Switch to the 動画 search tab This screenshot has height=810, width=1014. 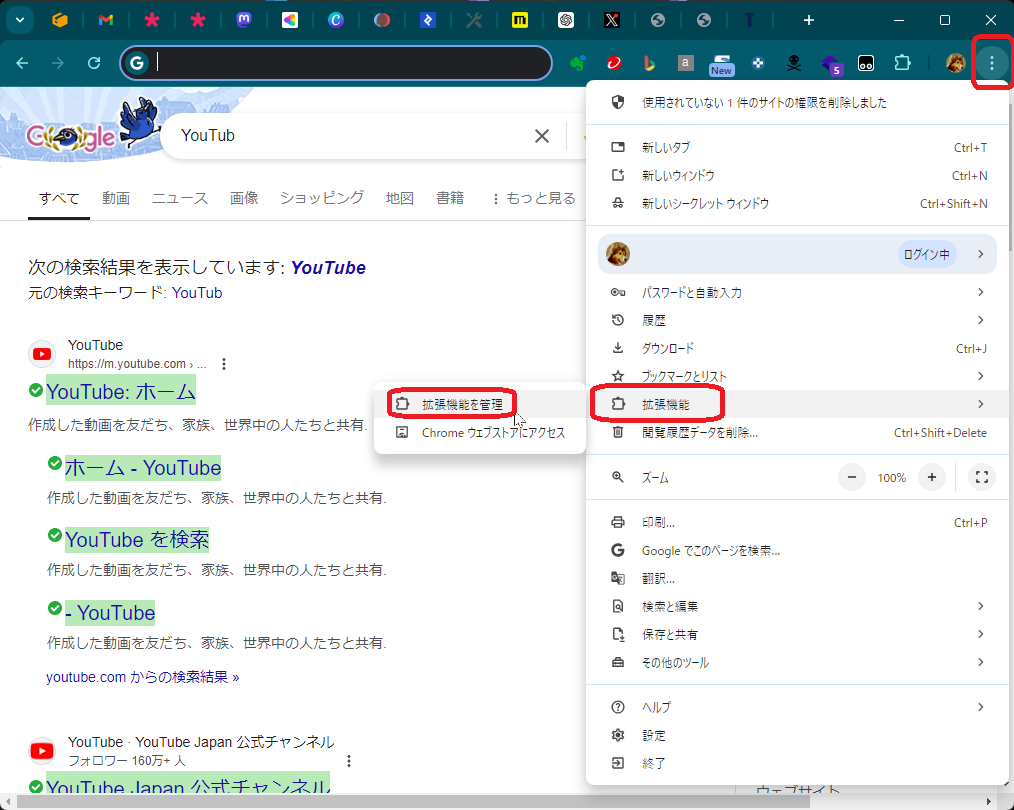pos(116,198)
